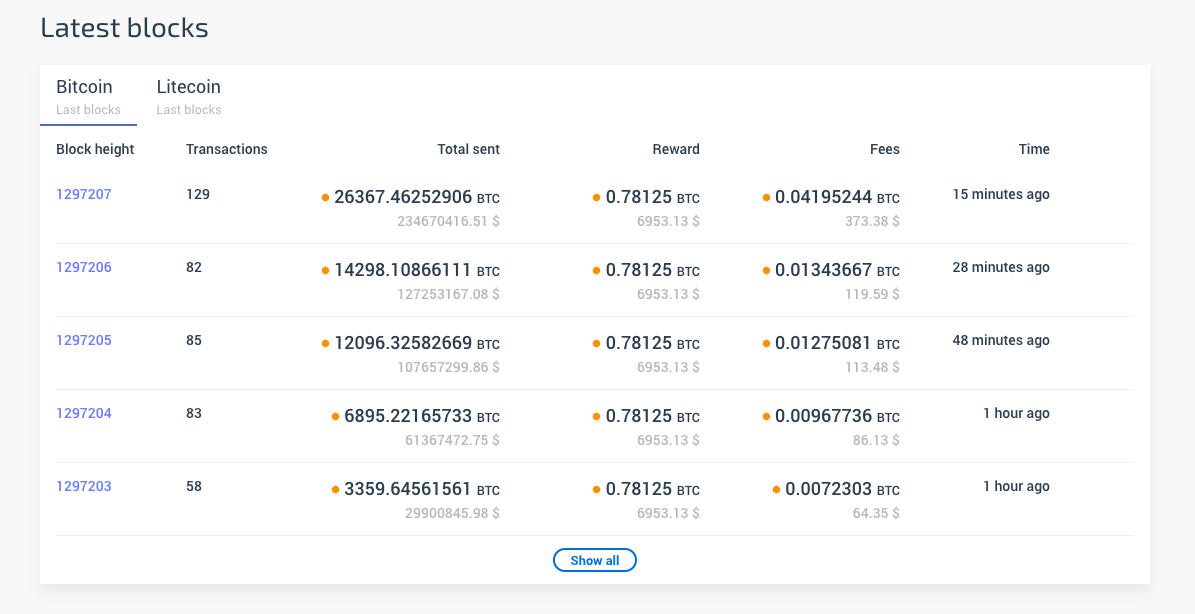1195x614 pixels.
Task: Open block 1297206 link
Action: (84, 267)
